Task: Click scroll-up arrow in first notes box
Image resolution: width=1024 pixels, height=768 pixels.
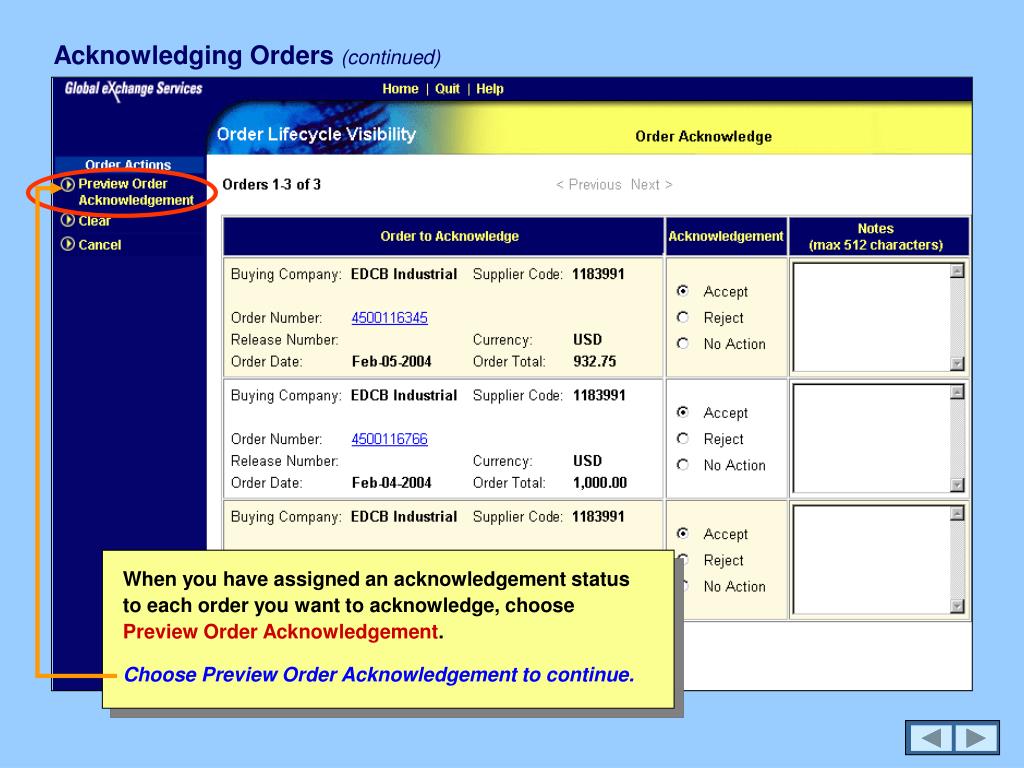Action: pos(957,271)
